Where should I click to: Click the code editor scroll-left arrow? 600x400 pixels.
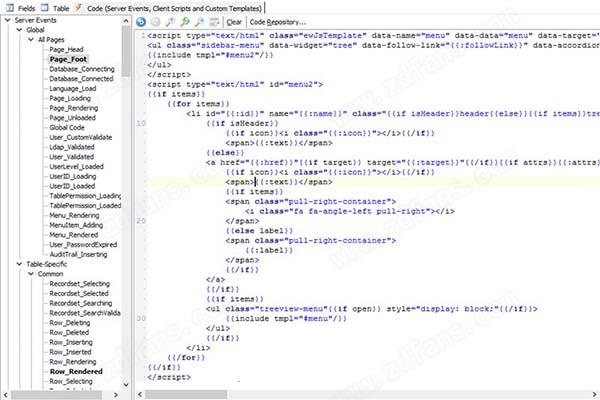[140, 394]
